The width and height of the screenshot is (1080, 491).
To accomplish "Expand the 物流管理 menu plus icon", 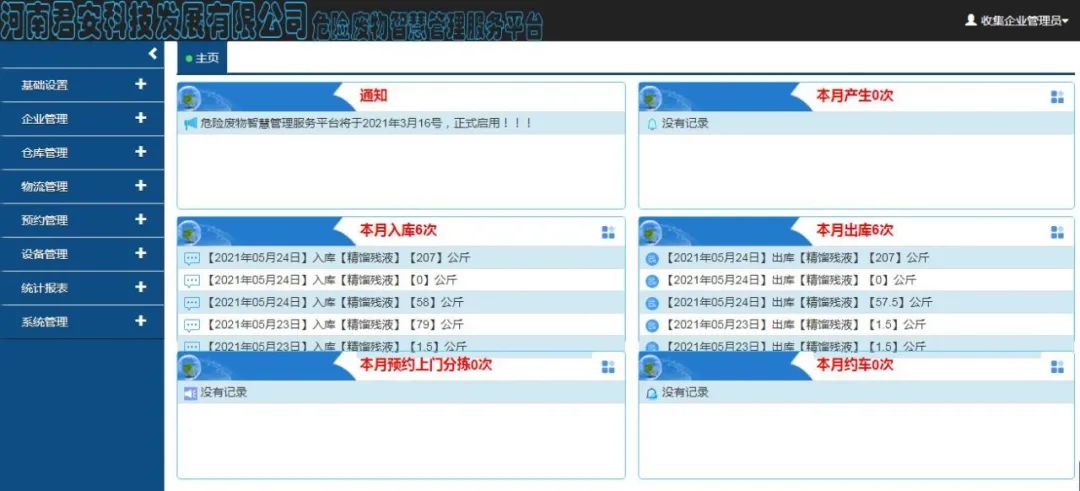I will 141,185.
